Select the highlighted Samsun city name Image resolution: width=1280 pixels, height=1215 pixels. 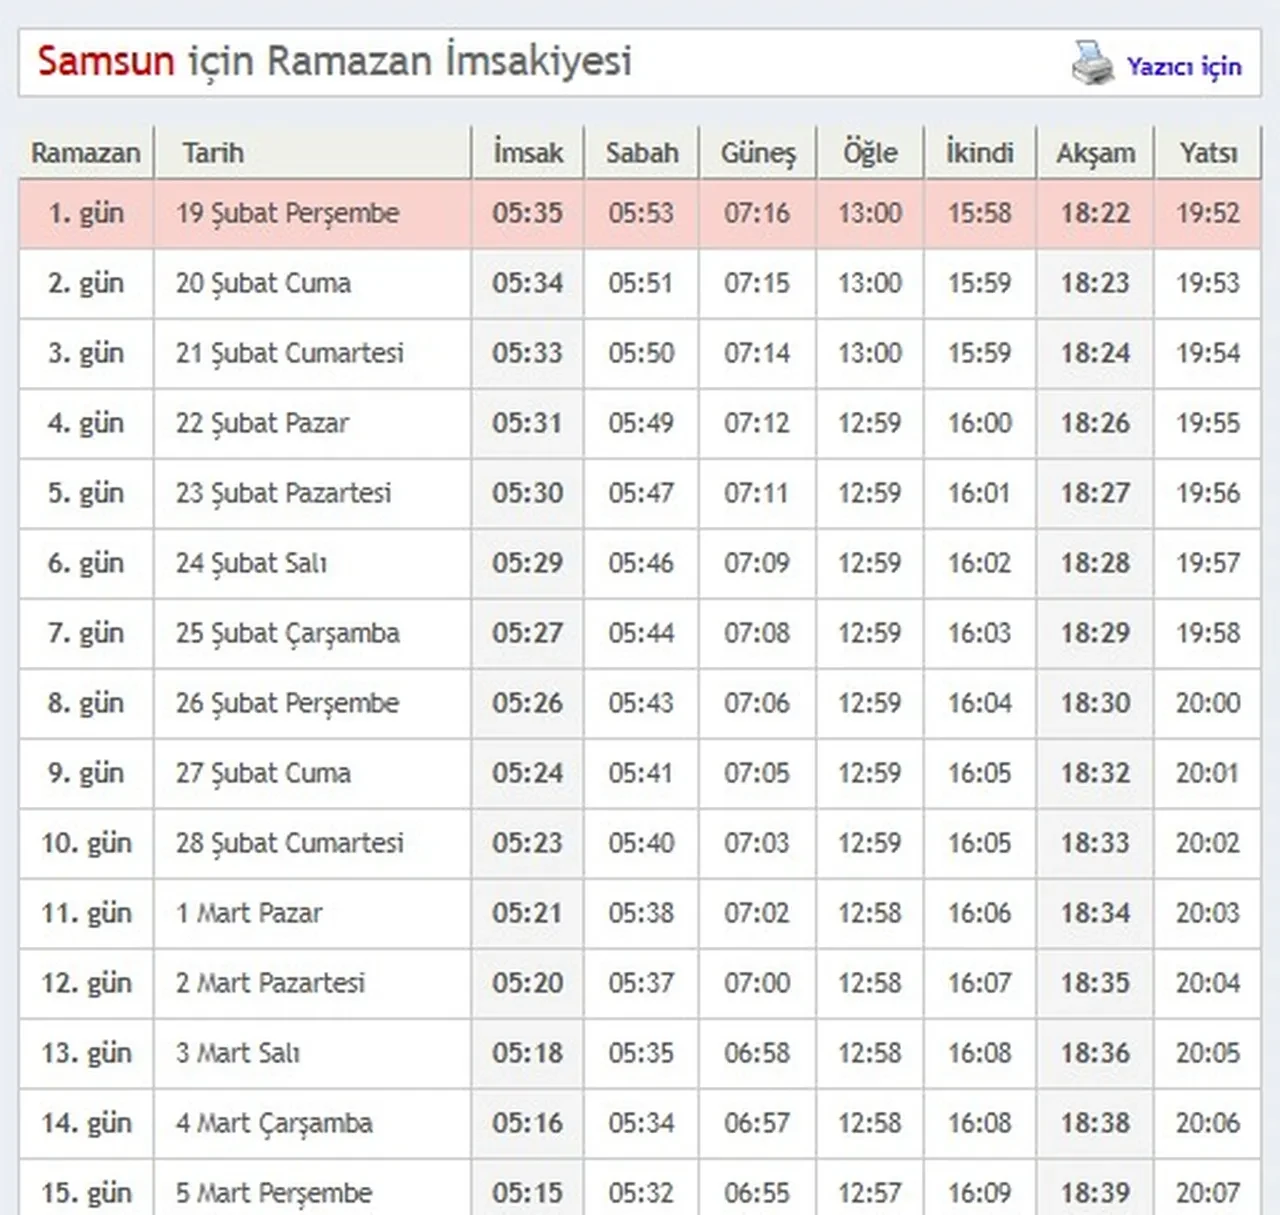(x=103, y=61)
